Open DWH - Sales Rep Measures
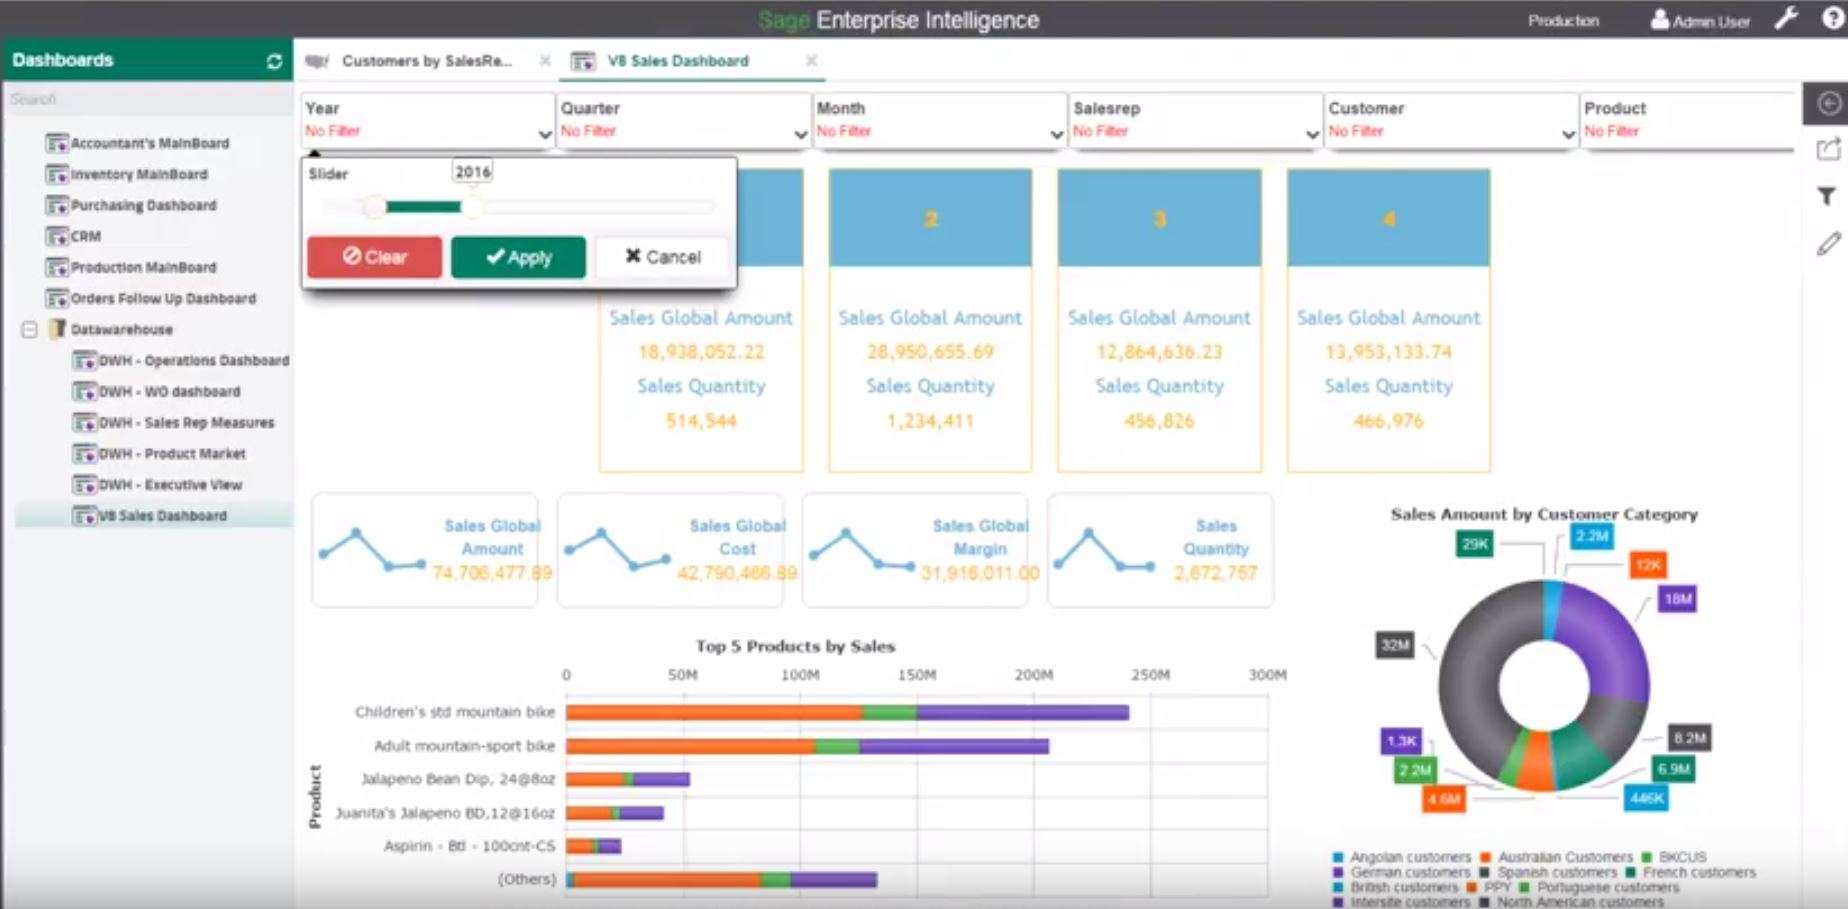Screen dimensions: 1848x909 pos(186,422)
